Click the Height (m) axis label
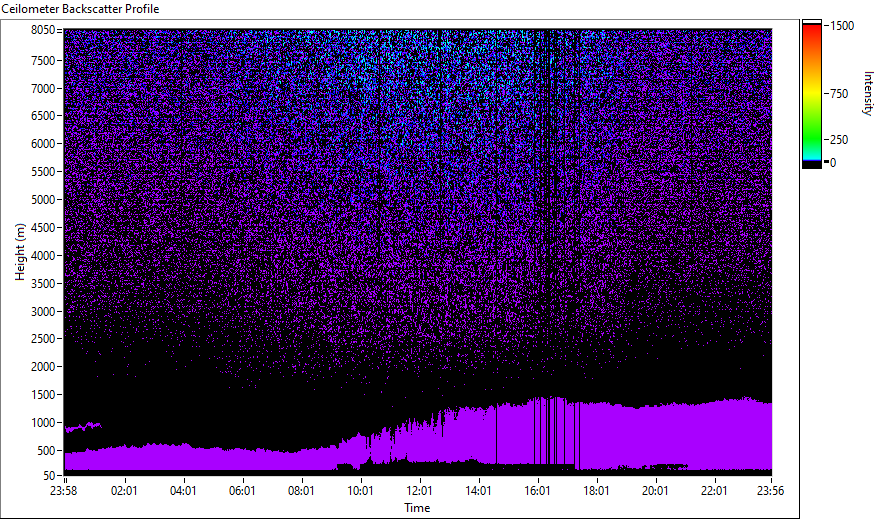This screenshot has width=878, height=519. [x=20, y=252]
